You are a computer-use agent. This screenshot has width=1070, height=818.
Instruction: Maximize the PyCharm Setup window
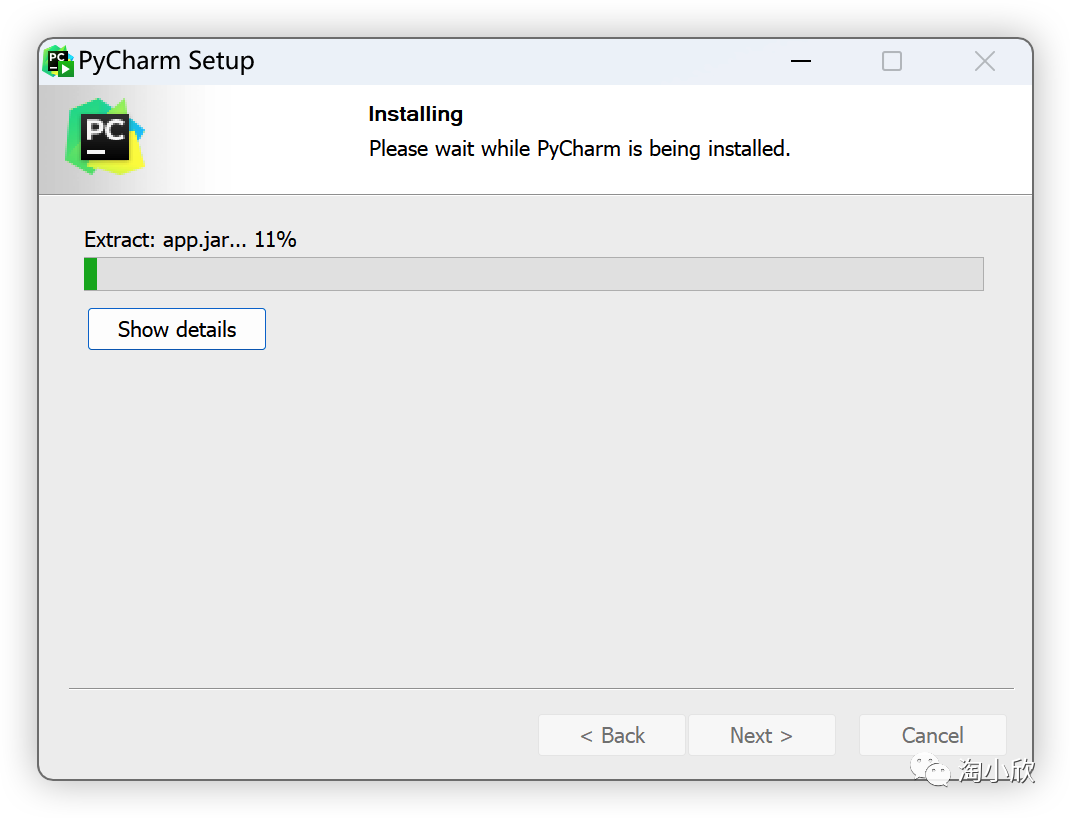(x=892, y=61)
